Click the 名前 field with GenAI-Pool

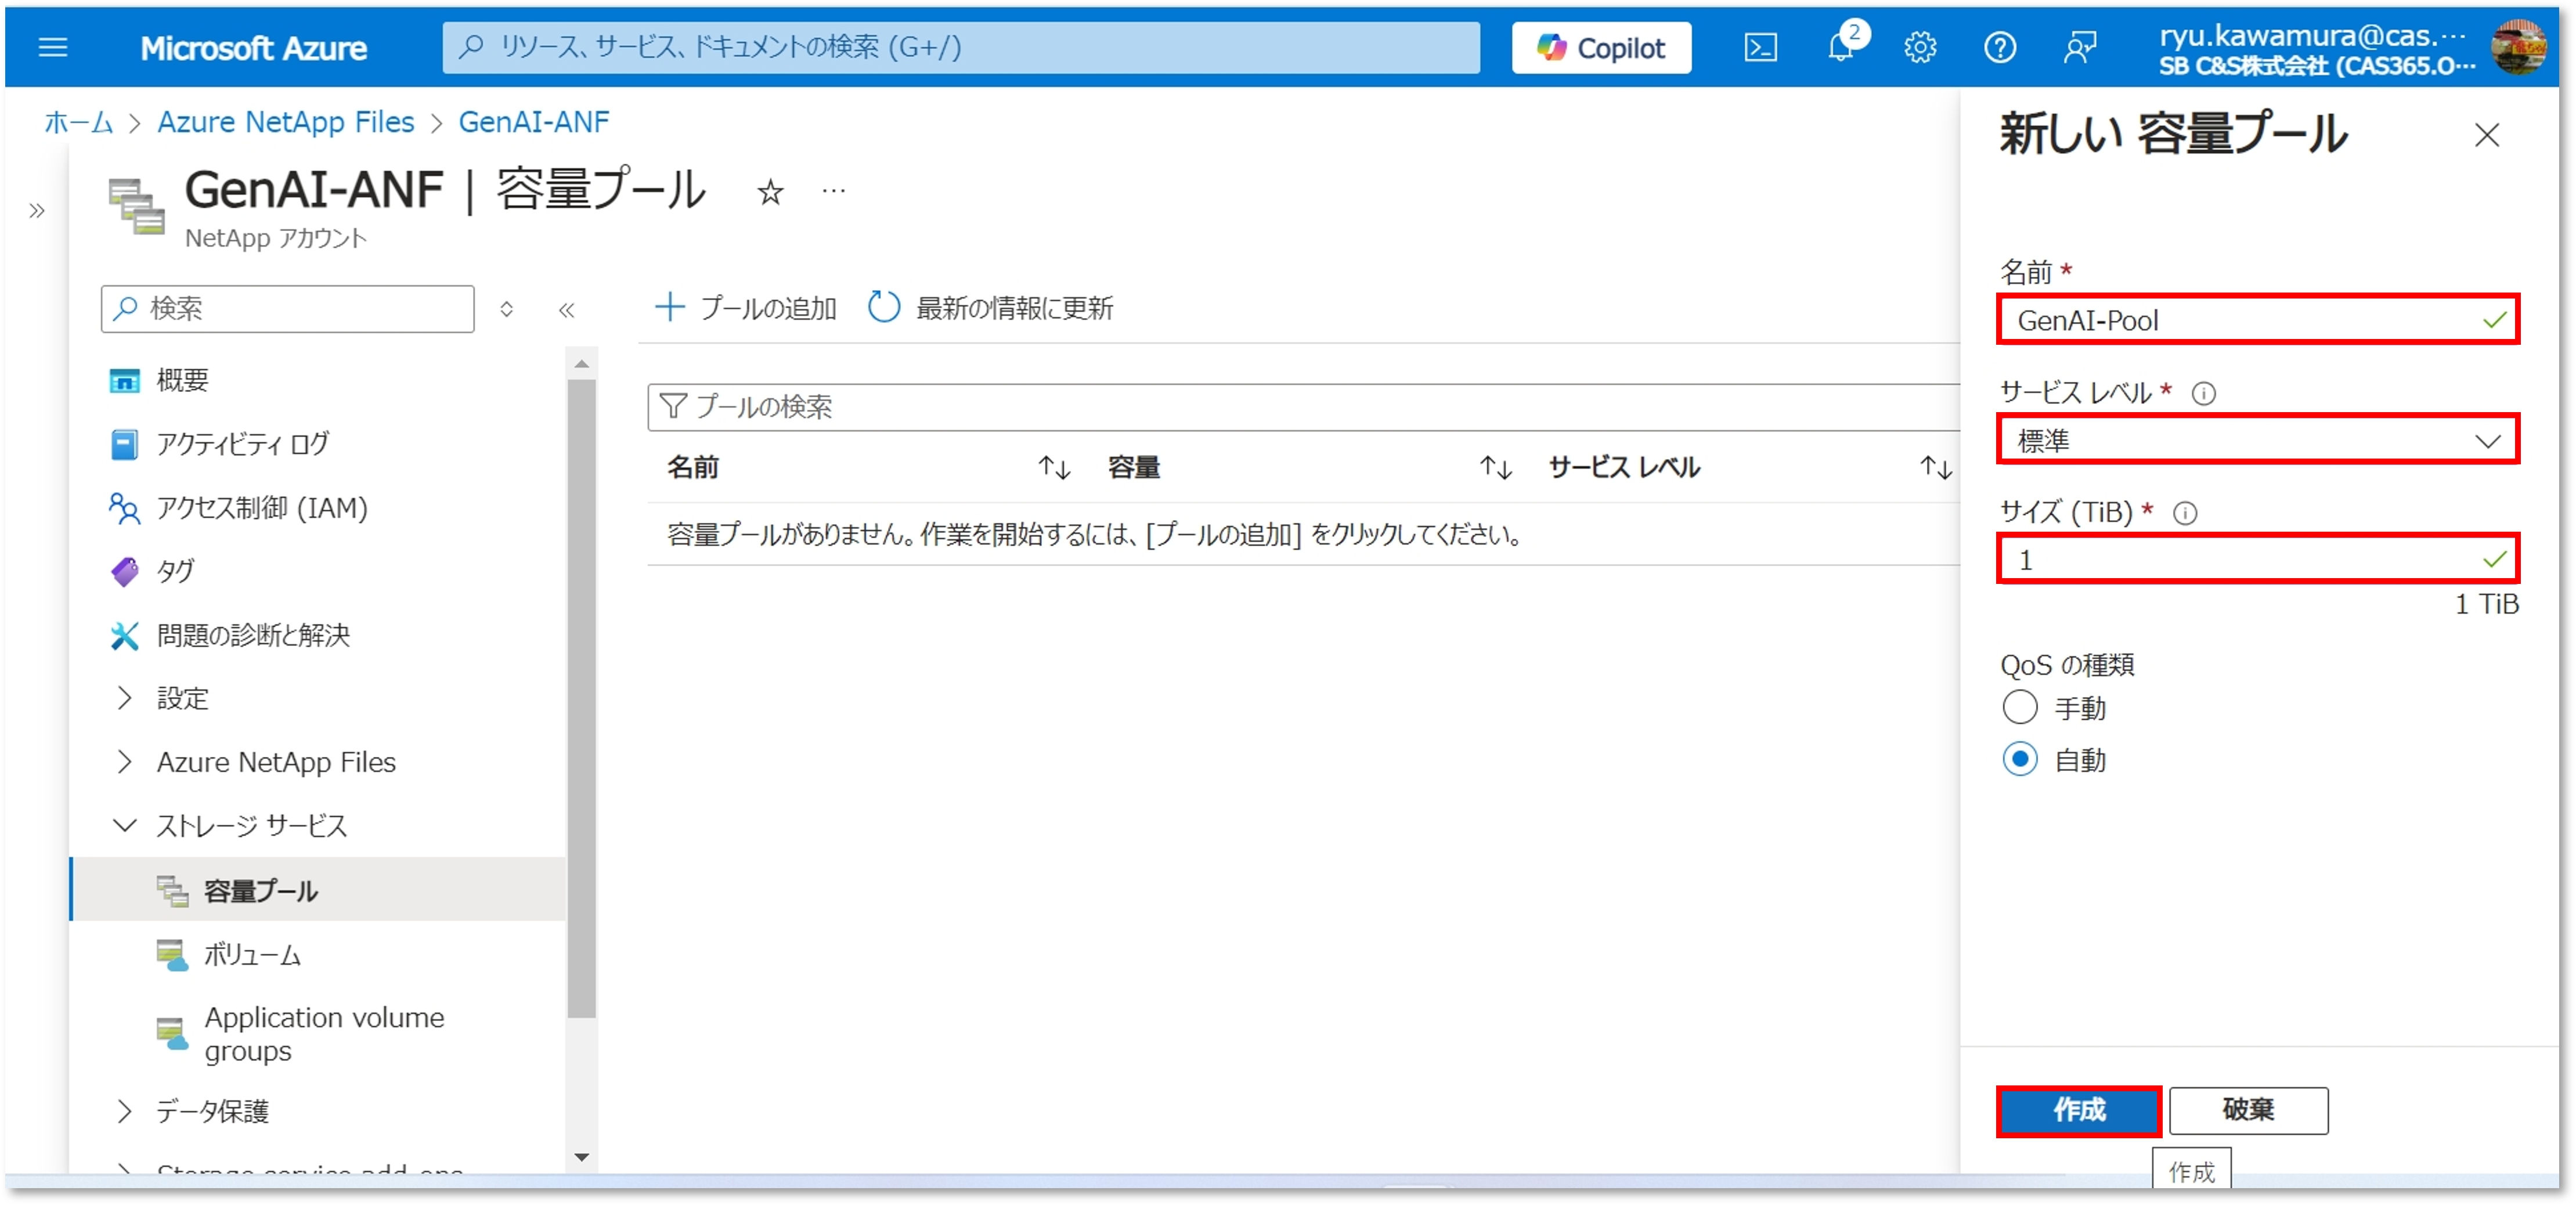2257,320
